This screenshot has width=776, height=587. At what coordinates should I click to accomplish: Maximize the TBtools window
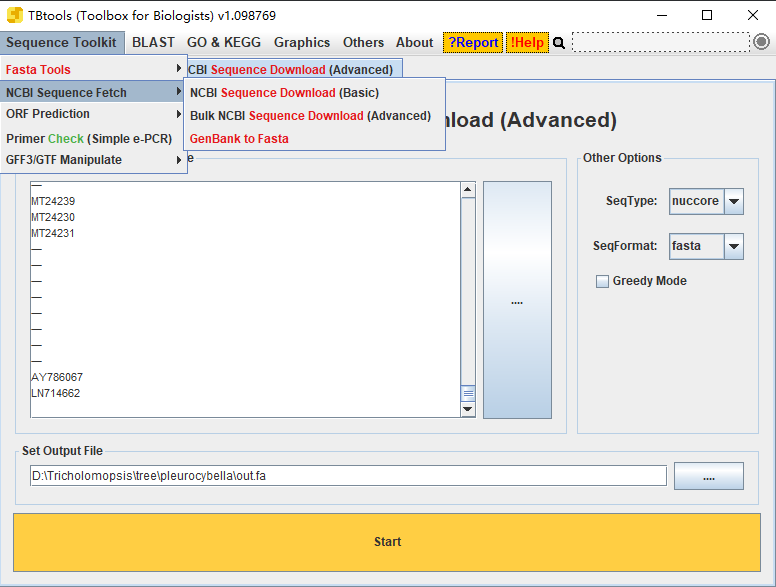tap(707, 15)
